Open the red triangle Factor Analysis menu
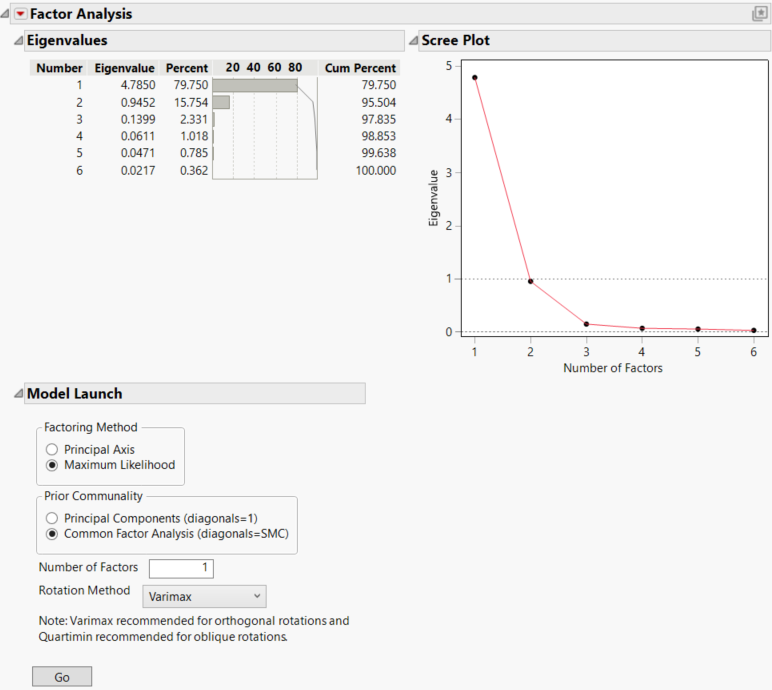This screenshot has width=772, height=690. click(x=20, y=14)
